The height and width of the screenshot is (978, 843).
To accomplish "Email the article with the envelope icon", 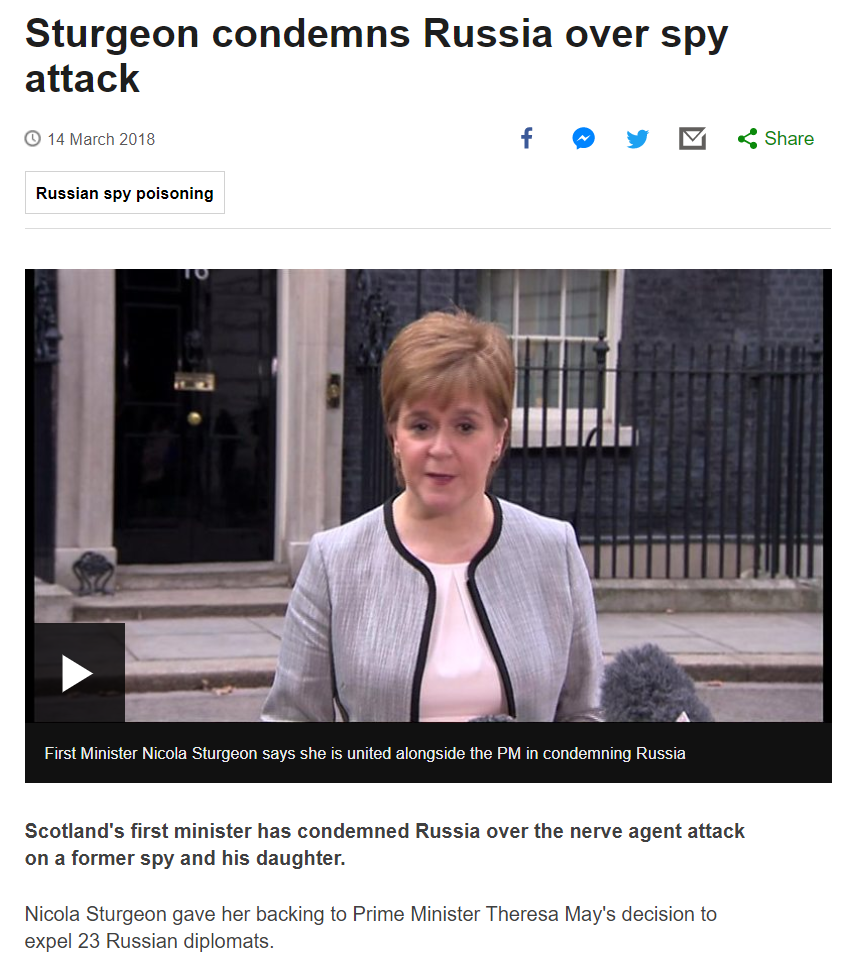I will (x=692, y=138).
